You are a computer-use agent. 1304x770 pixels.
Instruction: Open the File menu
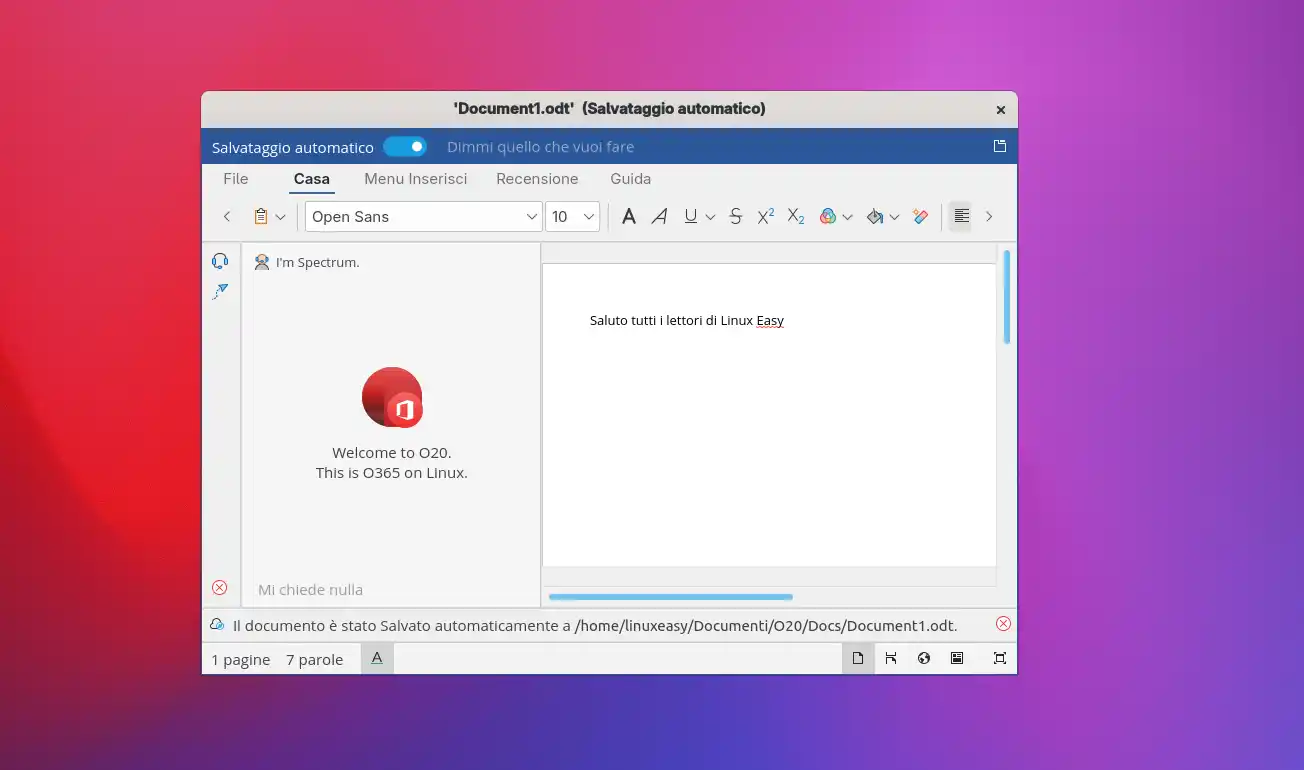point(235,179)
